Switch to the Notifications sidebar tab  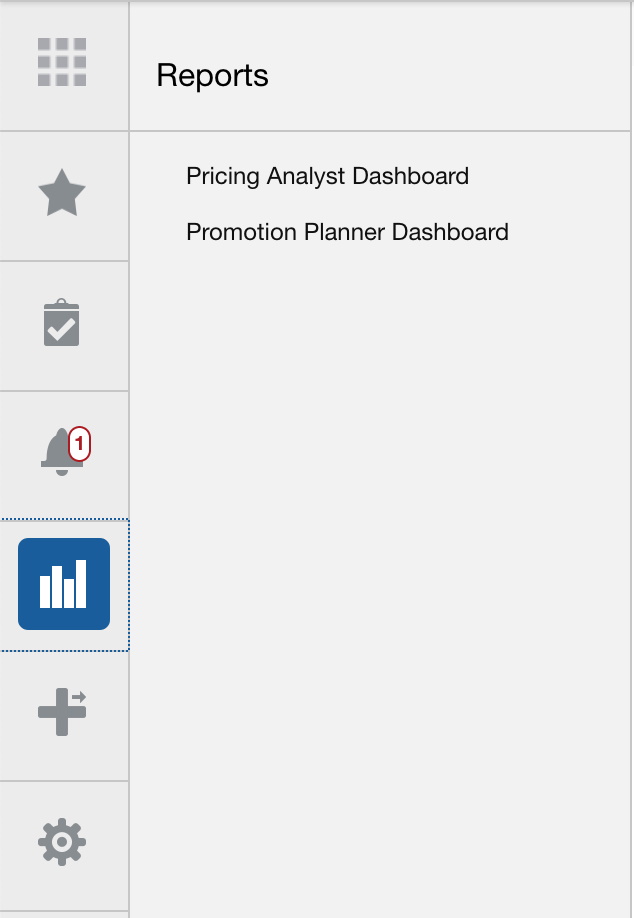[60, 450]
